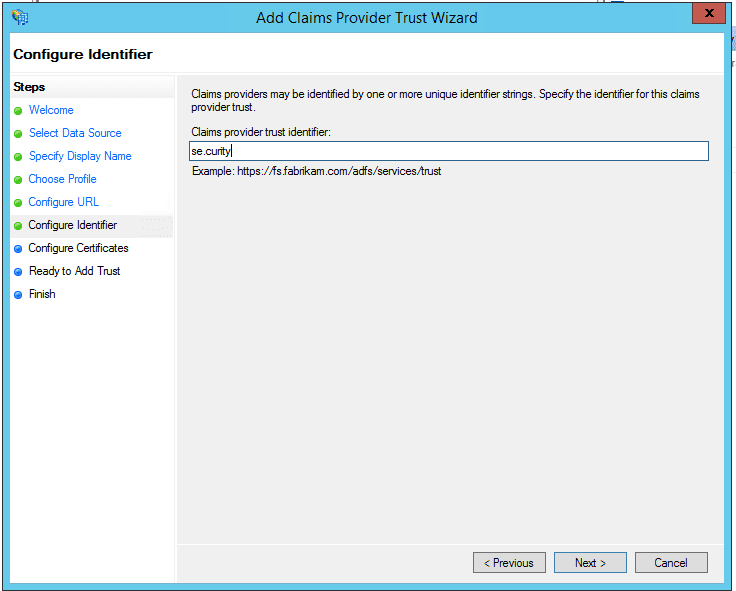Cancel the wizard
Image resolution: width=736 pixels, height=591 pixels.
[671, 562]
